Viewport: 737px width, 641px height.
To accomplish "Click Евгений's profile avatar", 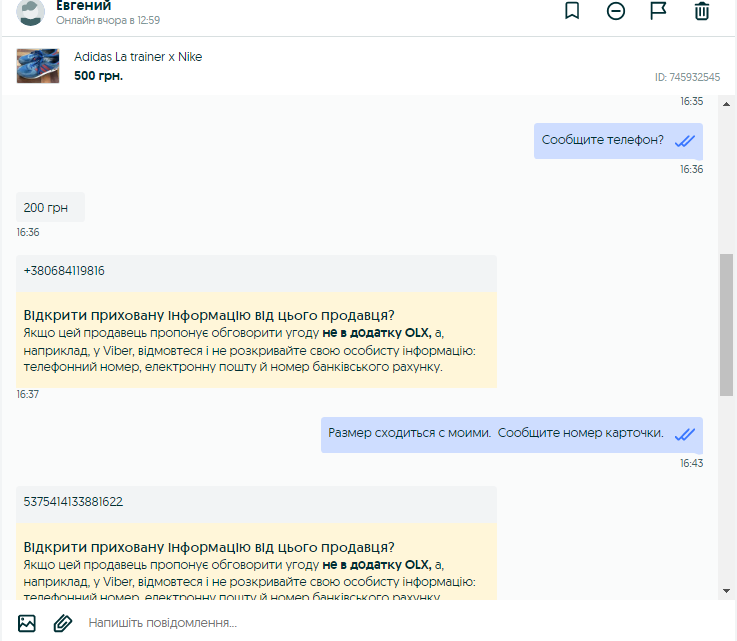I will point(32,12).
